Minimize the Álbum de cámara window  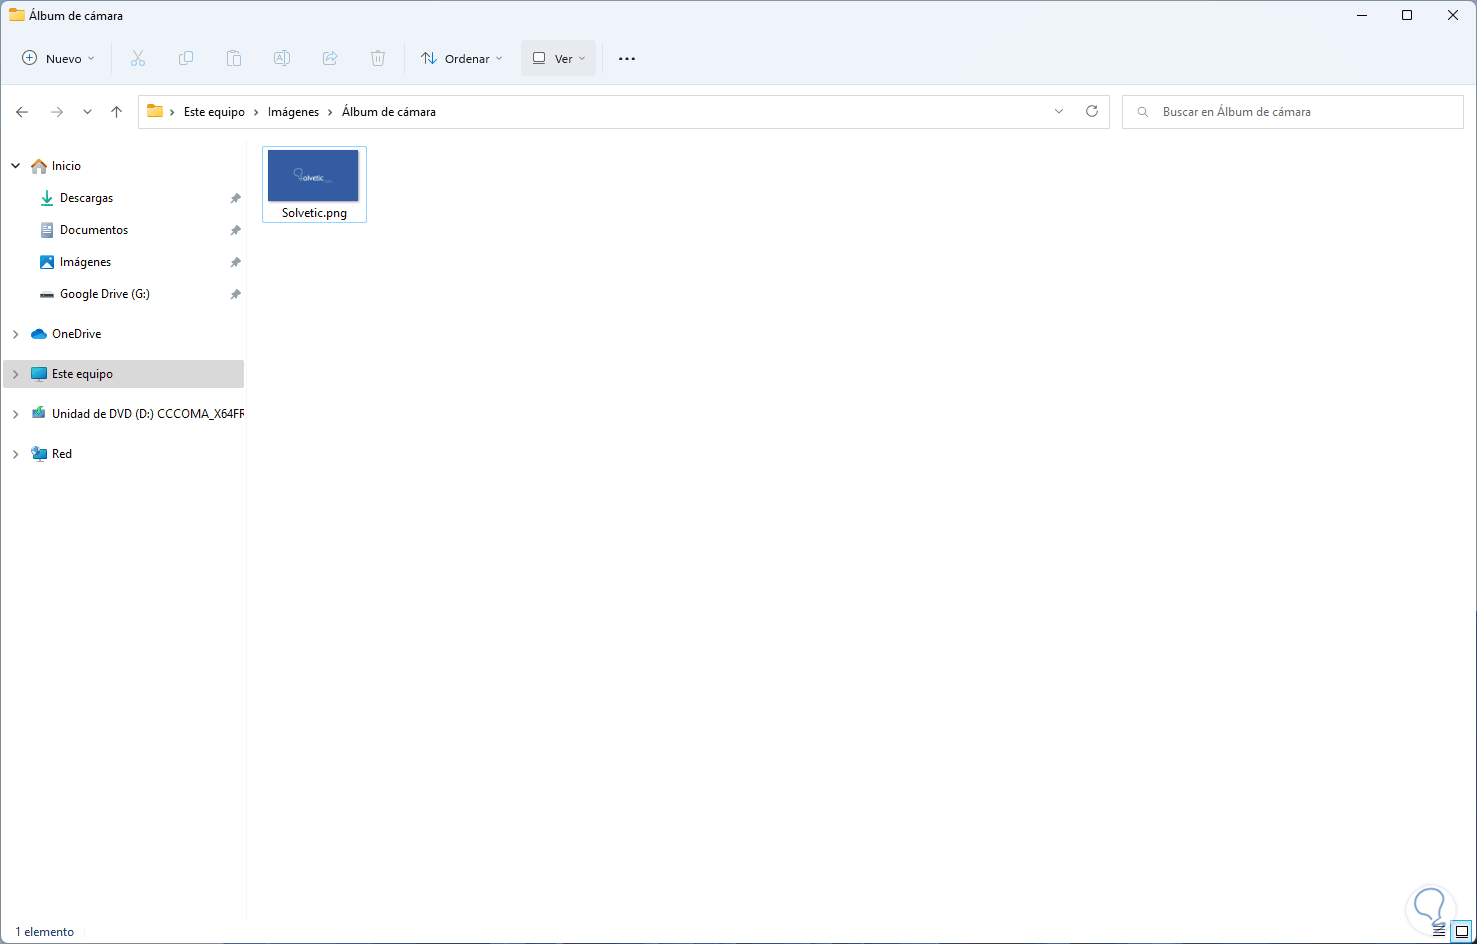(x=1361, y=15)
